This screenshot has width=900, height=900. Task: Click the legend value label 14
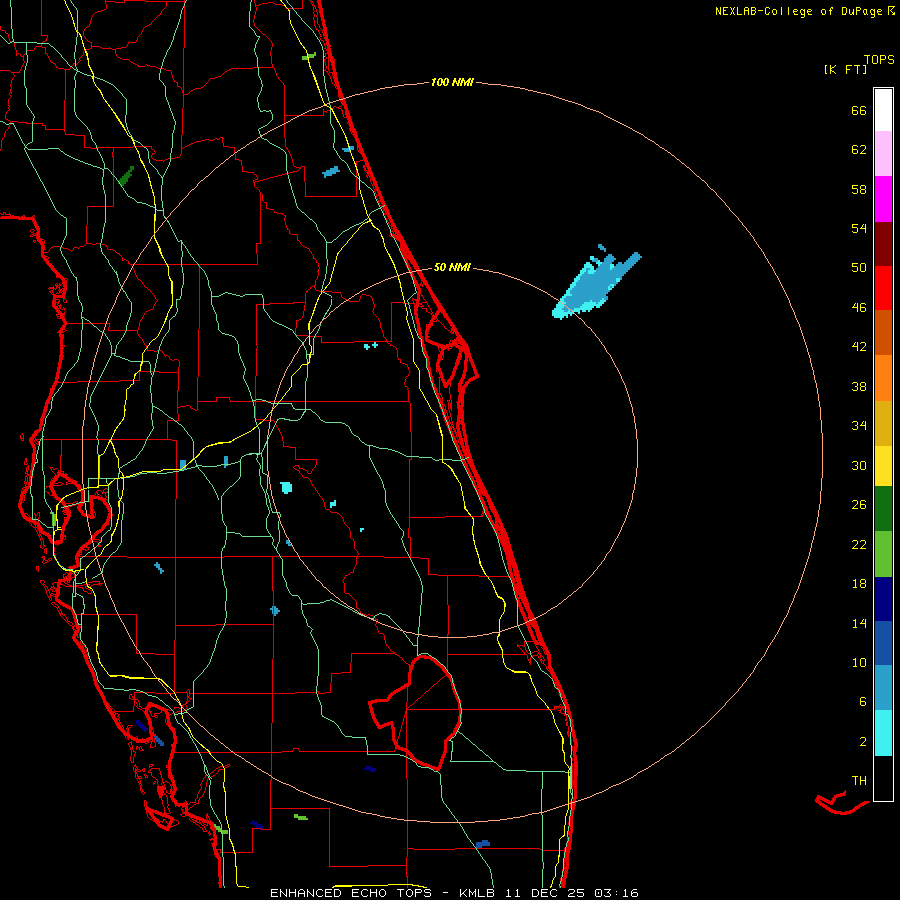coord(859,623)
